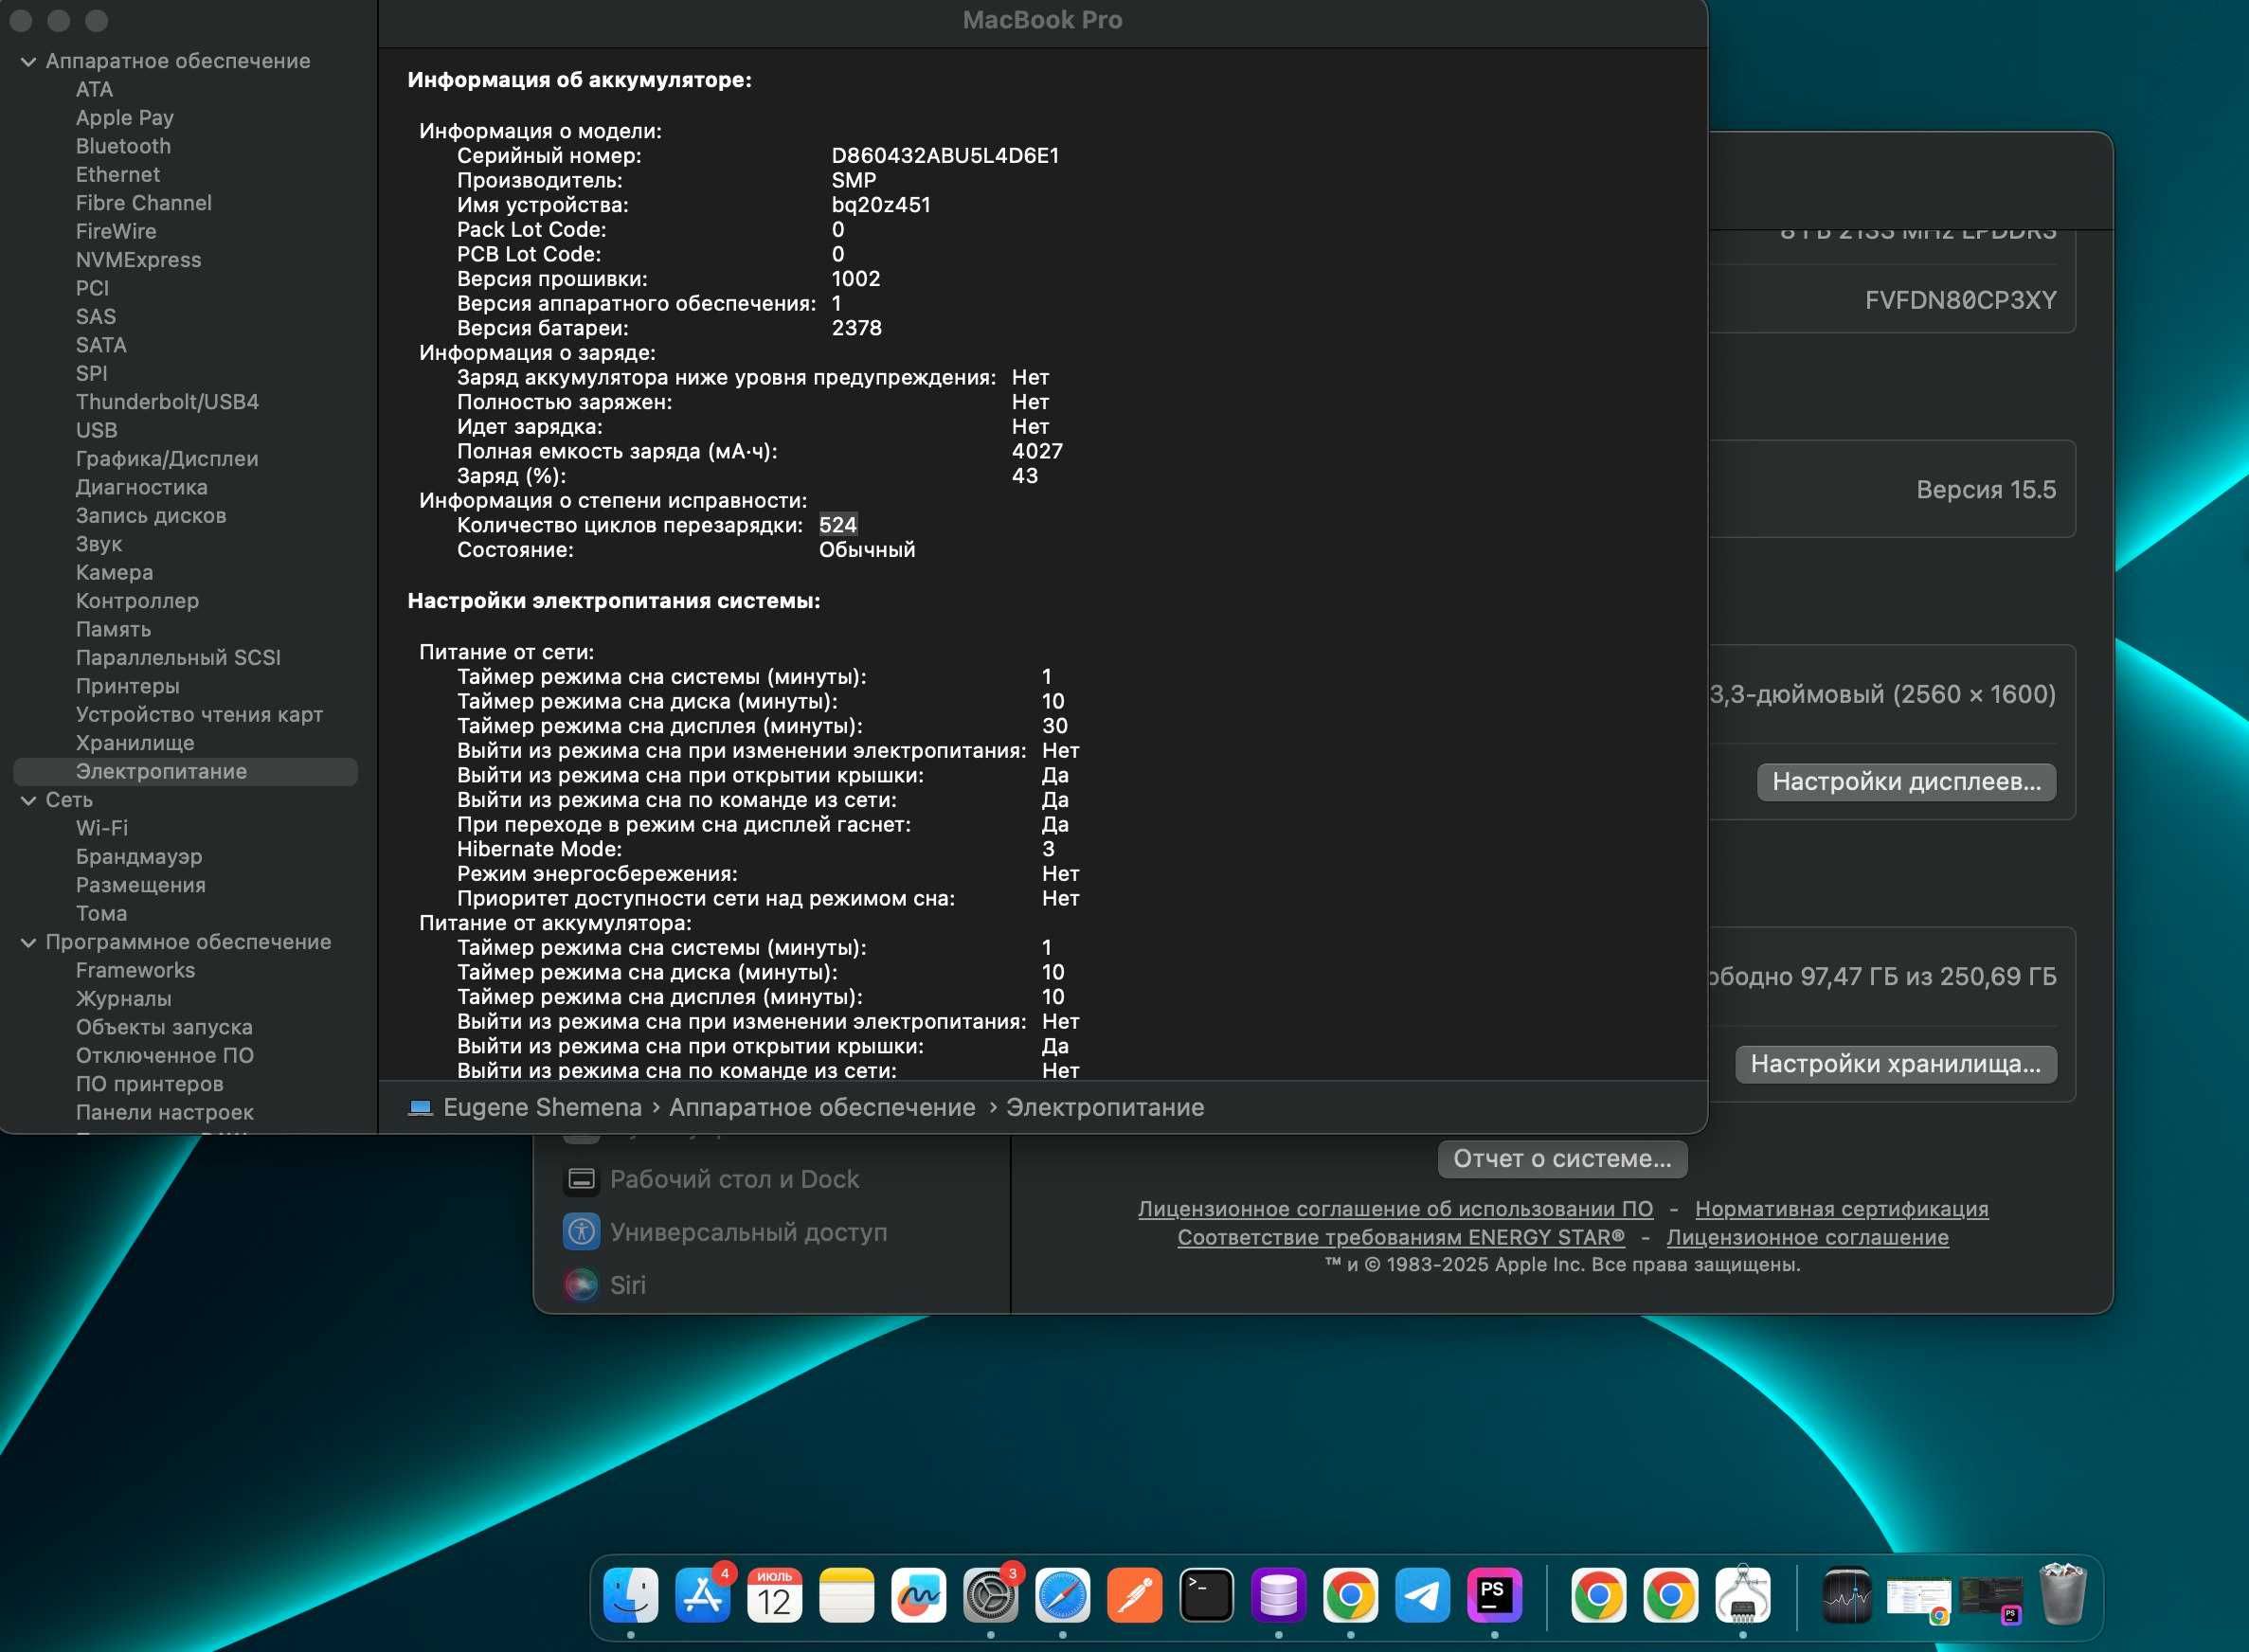Open Лицензионное соглашение об использовании ПО link
The width and height of the screenshot is (2249, 1652).
[x=1395, y=1209]
